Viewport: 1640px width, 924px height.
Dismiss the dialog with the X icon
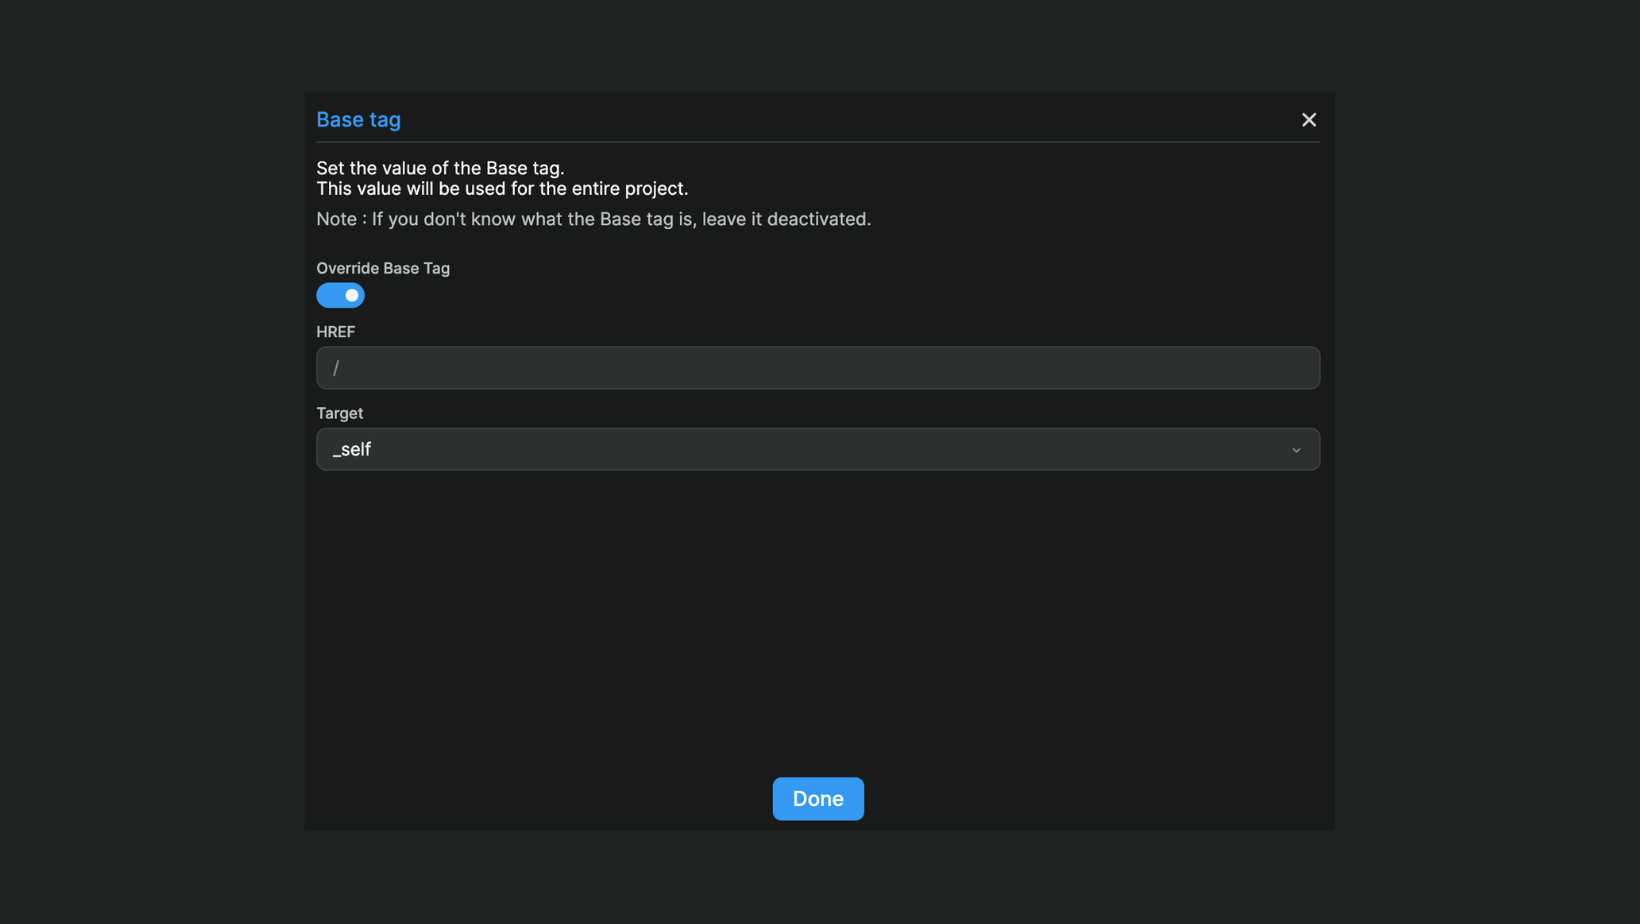coord(1308,119)
